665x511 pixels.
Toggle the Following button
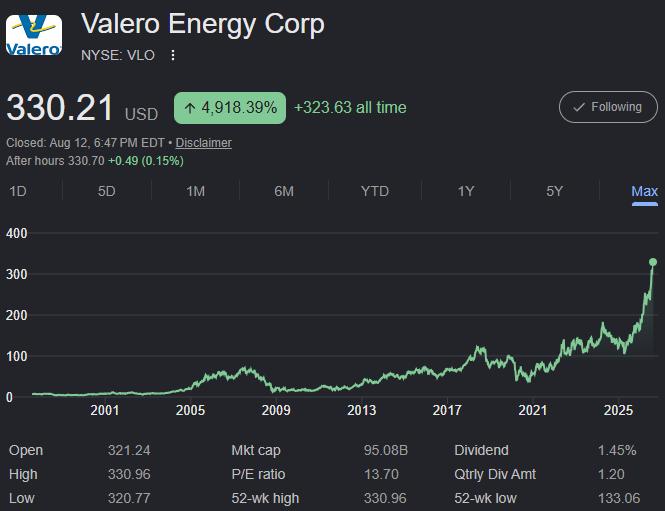608,107
